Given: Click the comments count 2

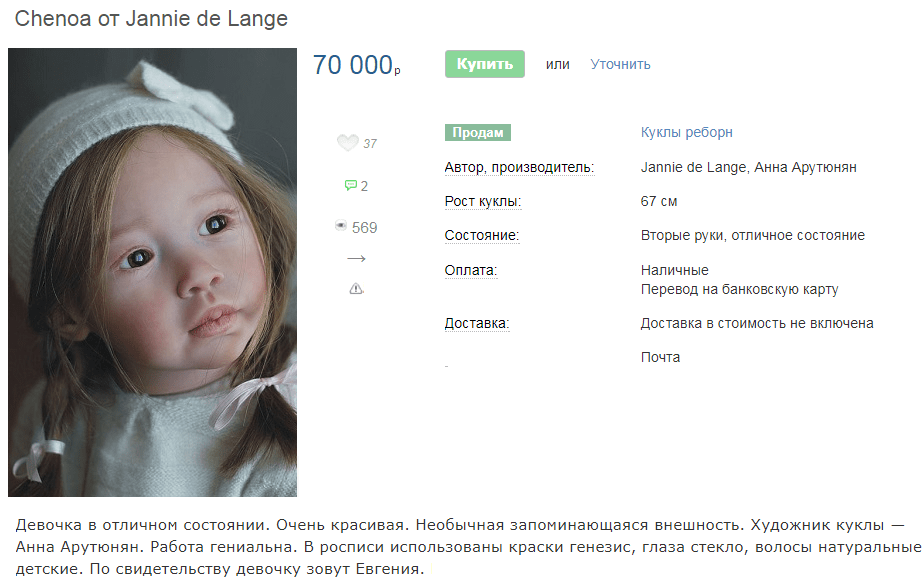Looking at the screenshot, I should click(x=364, y=186).
